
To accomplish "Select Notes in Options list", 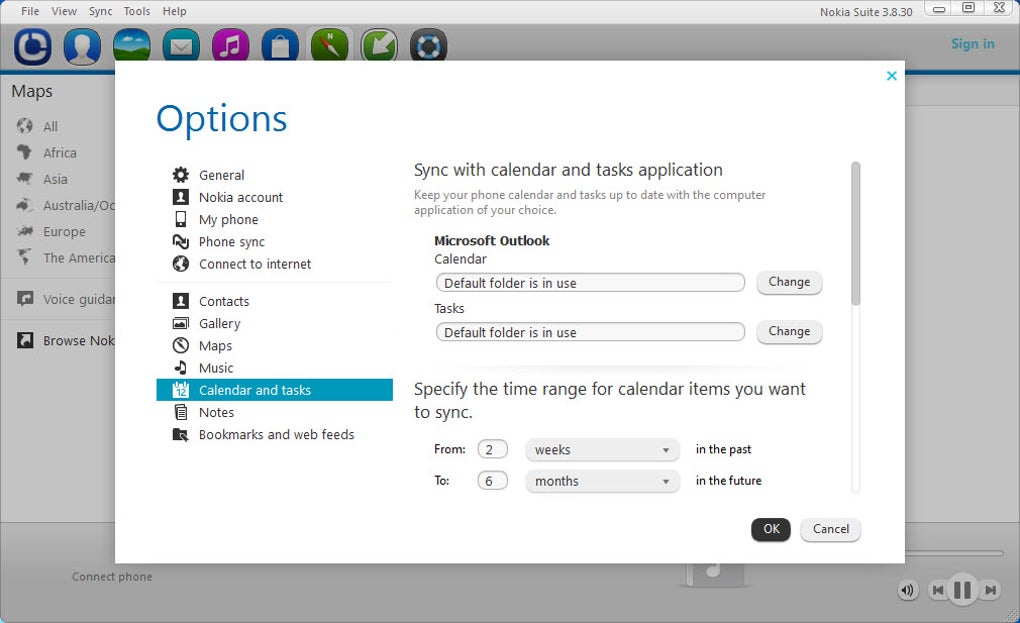I will pyautogui.click(x=274, y=412).
